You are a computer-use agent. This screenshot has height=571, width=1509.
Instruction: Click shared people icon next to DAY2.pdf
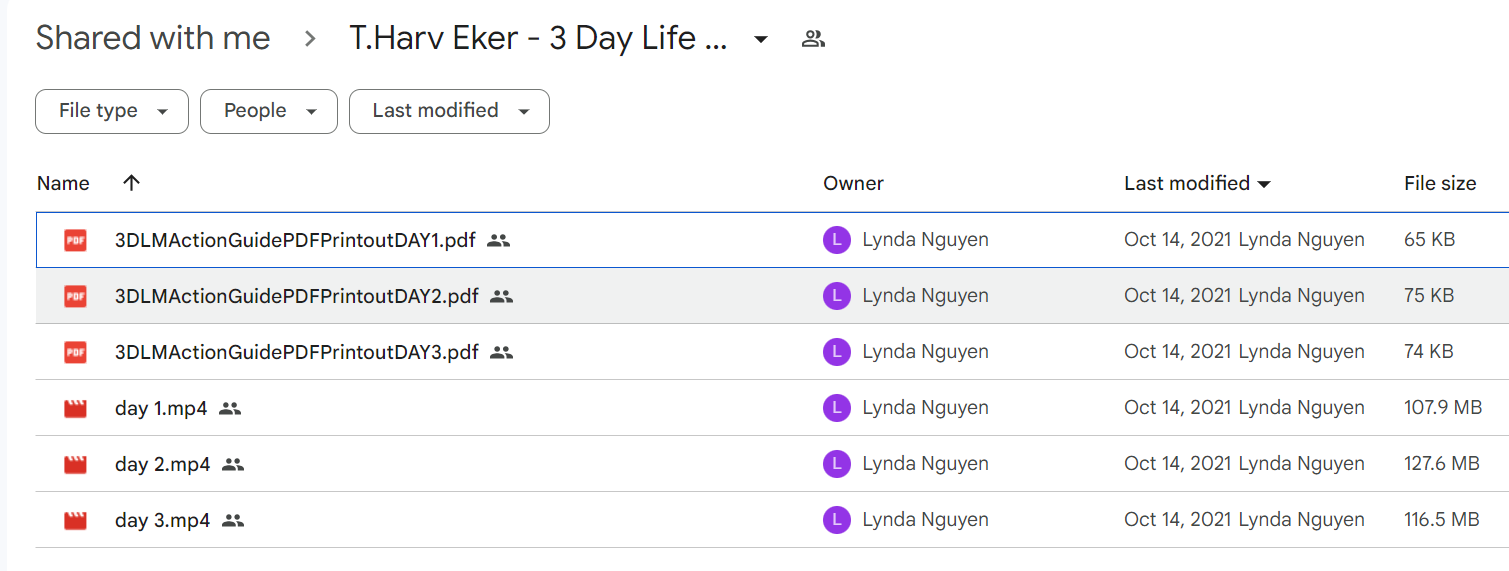coord(501,296)
